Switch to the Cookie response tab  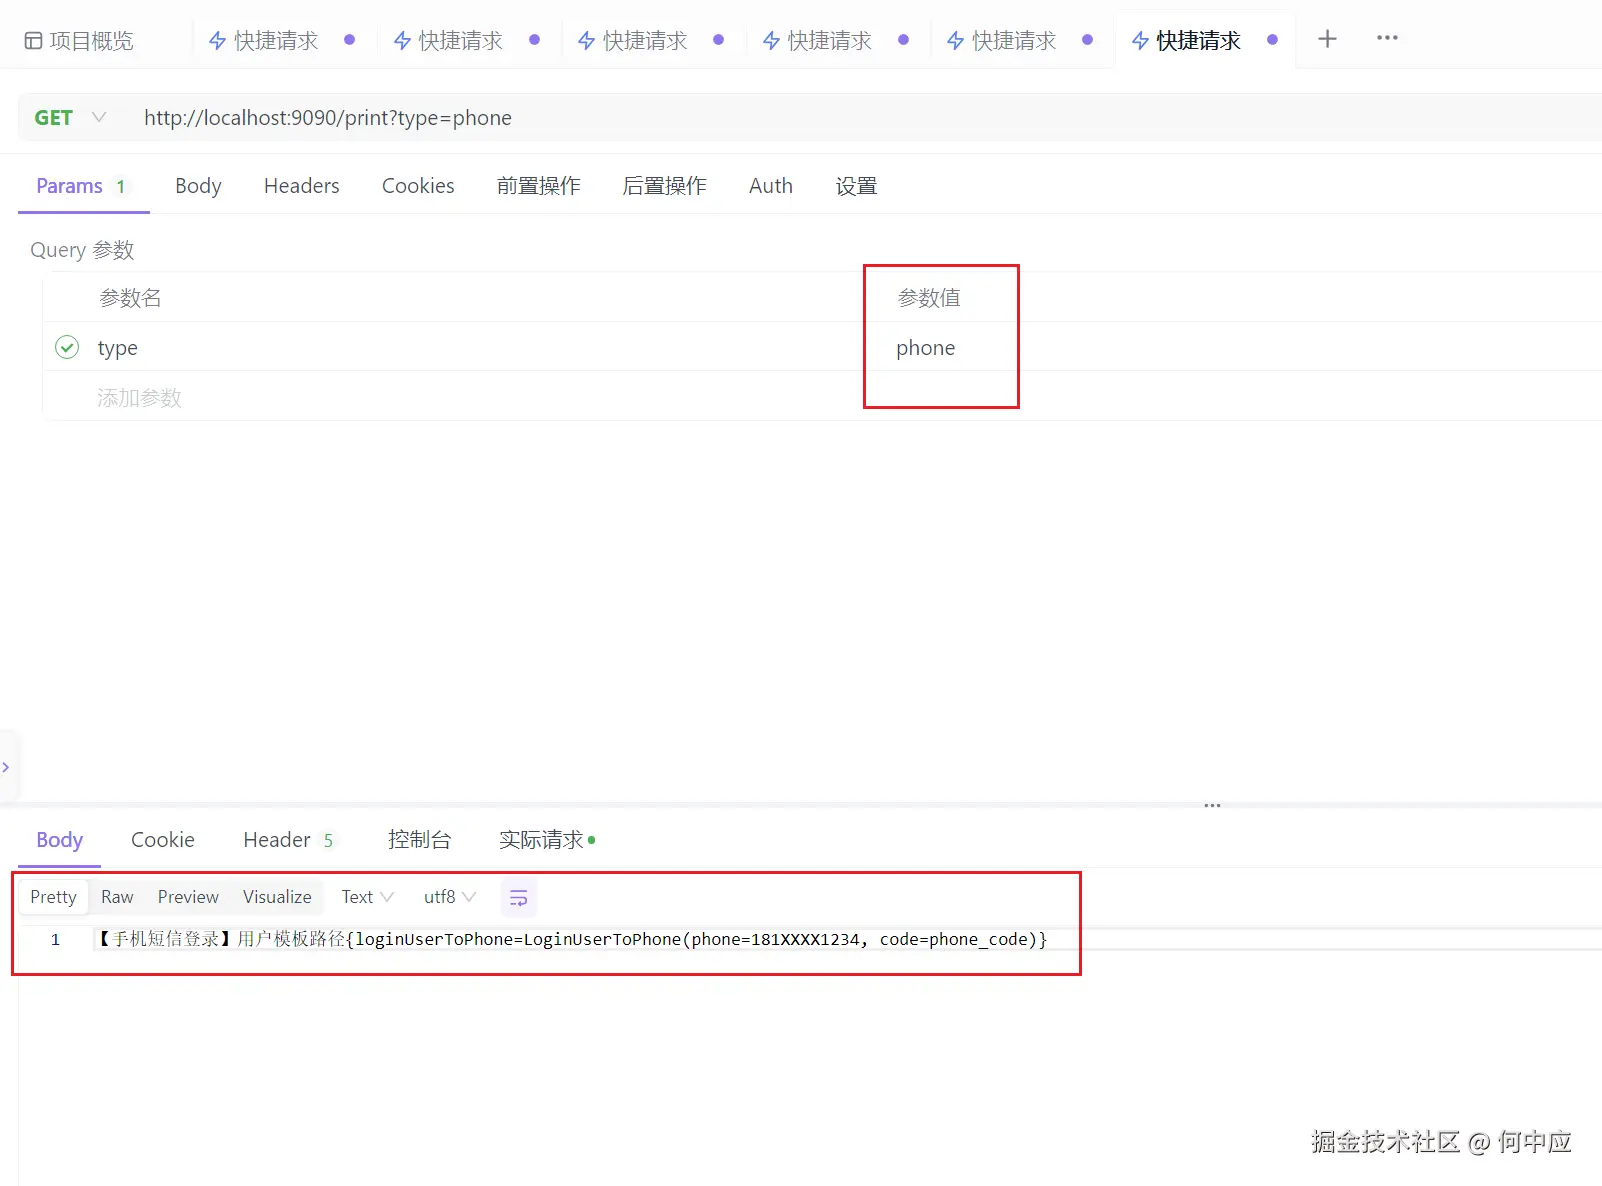(x=162, y=840)
